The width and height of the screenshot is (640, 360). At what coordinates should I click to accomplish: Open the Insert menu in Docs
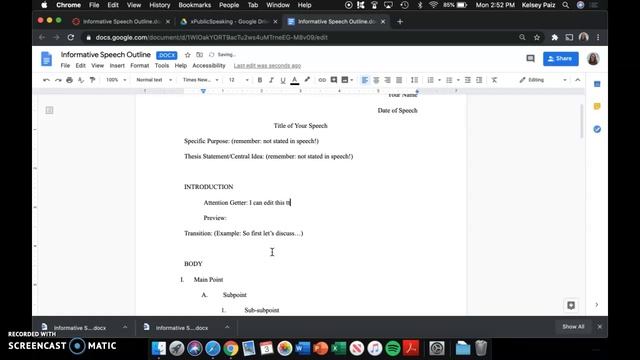pyautogui.click(x=117, y=66)
